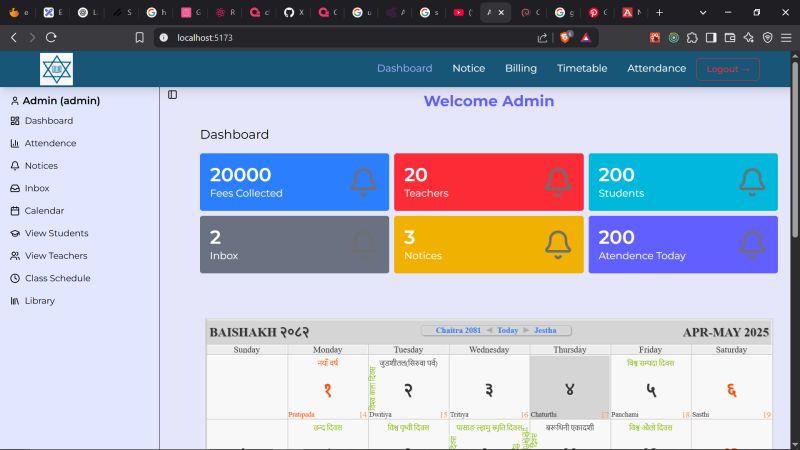Switch to the GitHub tab
Viewport: 800px width, 450px height.
pos(293,13)
